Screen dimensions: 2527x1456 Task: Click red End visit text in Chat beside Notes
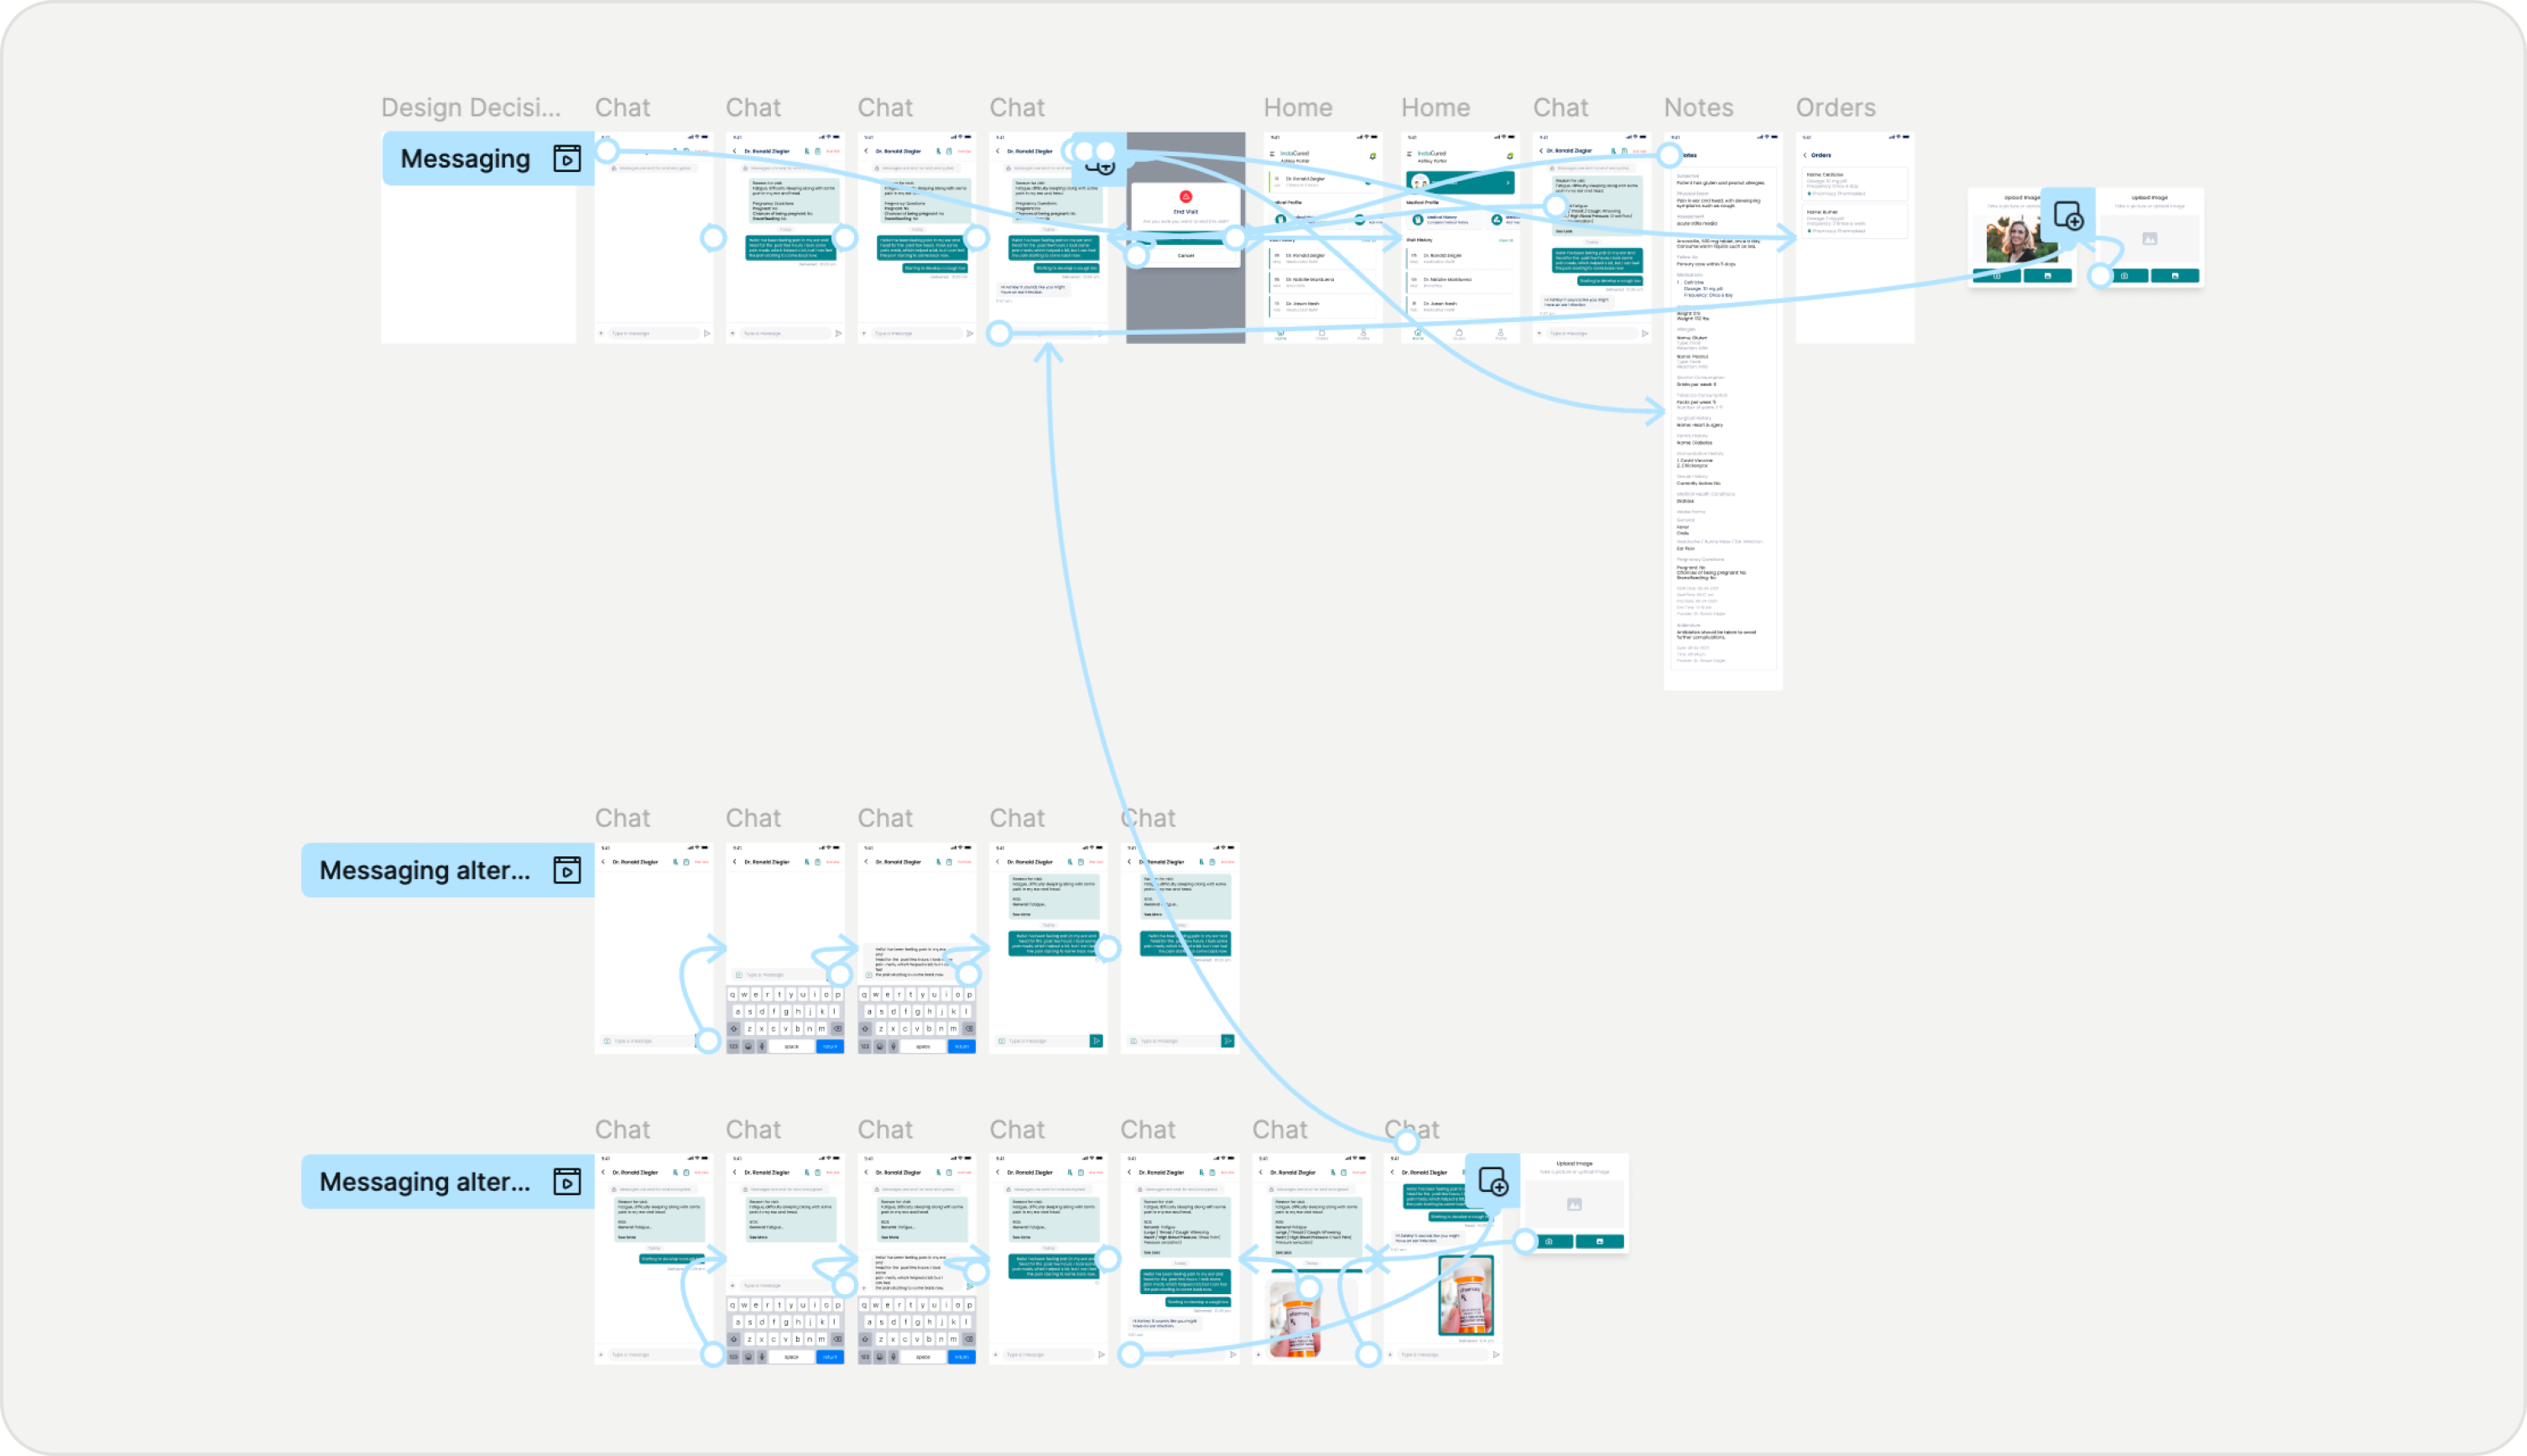tap(1639, 151)
